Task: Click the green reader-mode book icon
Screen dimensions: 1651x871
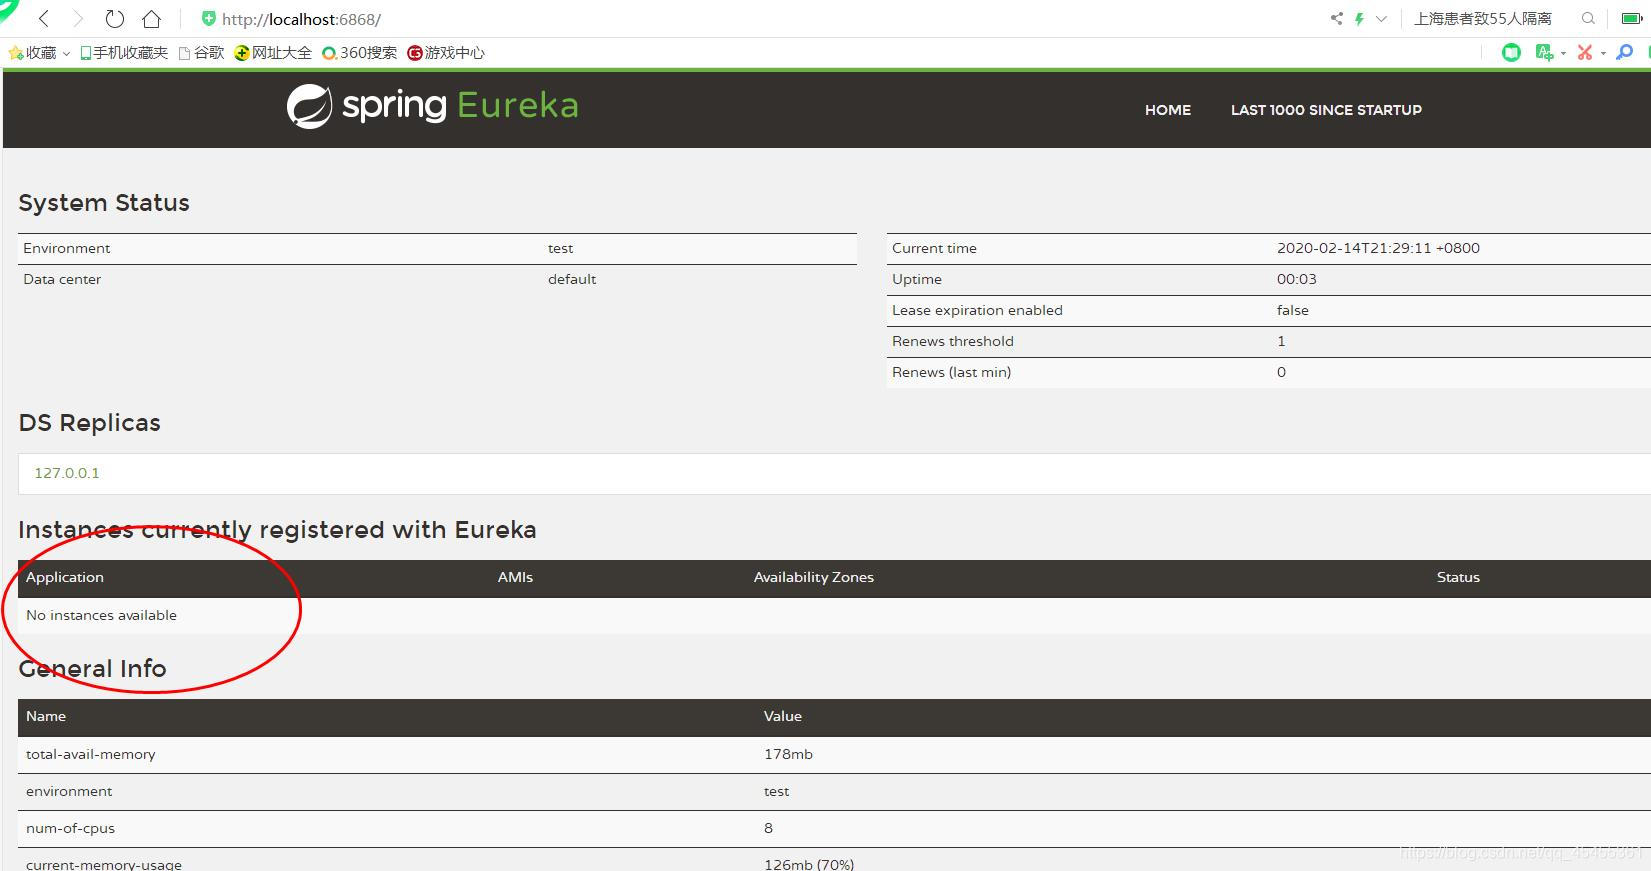Action: click(1511, 53)
